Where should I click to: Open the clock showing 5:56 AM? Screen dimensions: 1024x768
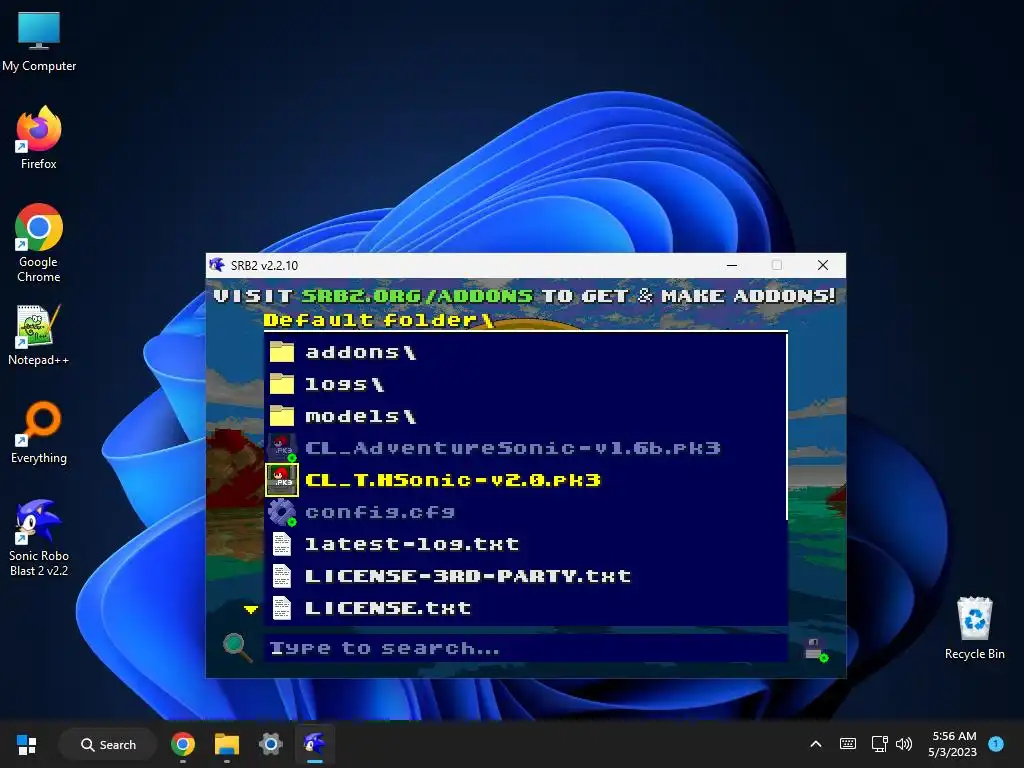point(953,744)
